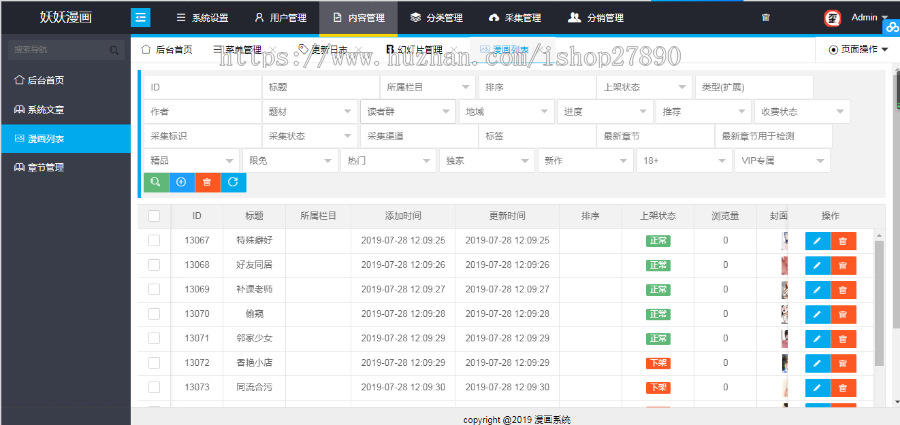This screenshot has width=900, height=425.
Task: Check the box for row 13067
Action: [x=154, y=241]
